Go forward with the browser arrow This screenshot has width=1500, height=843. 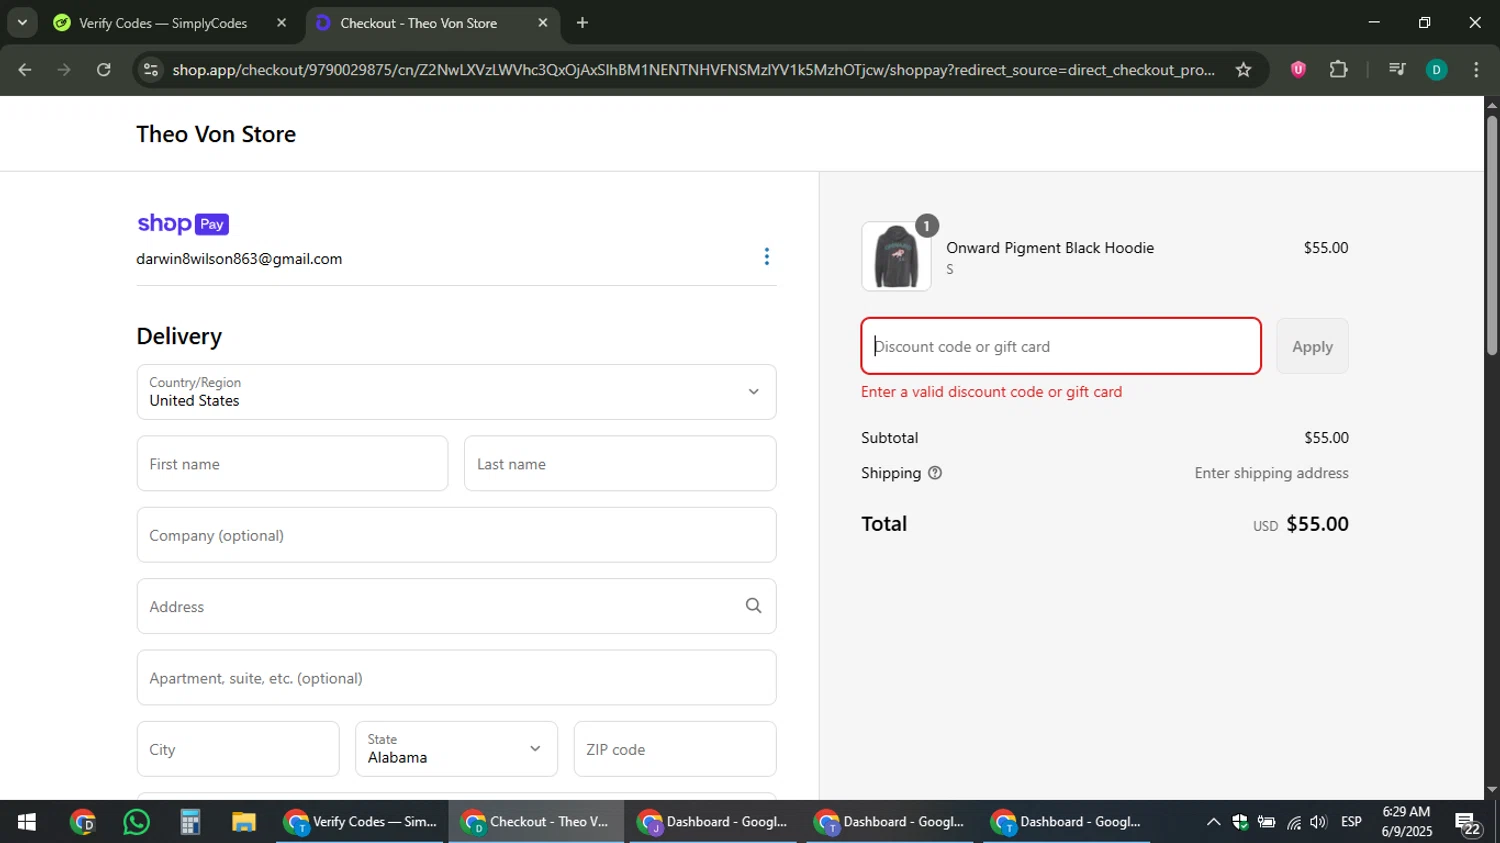pyautogui.click(x=64, y=70)
